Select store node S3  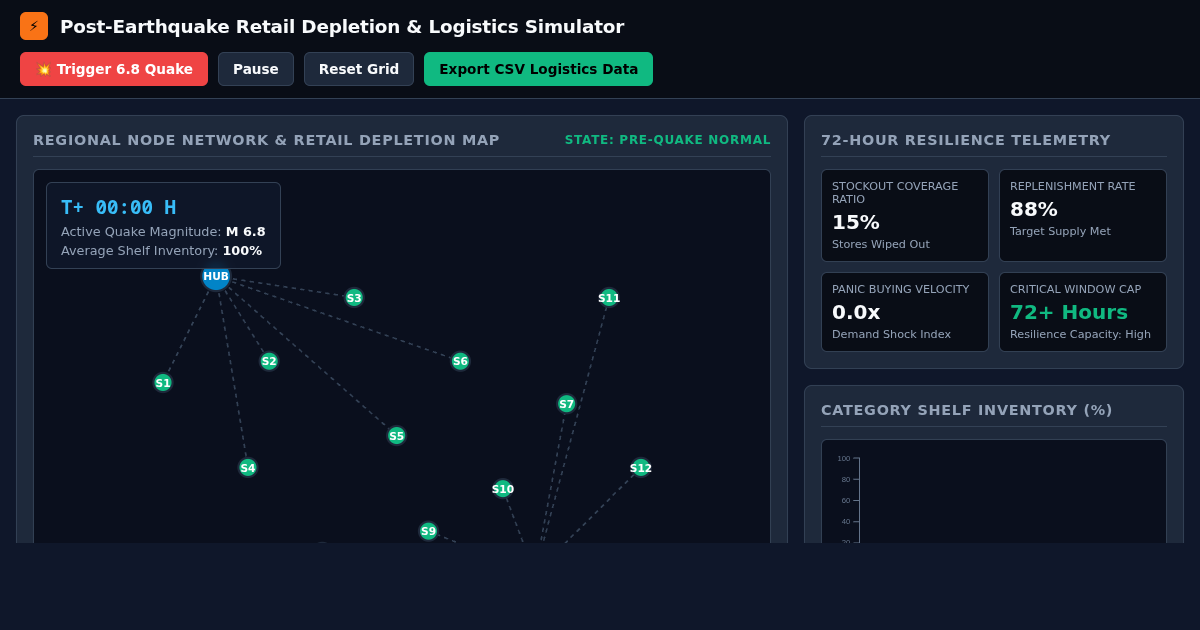click(x=354, y=298)
